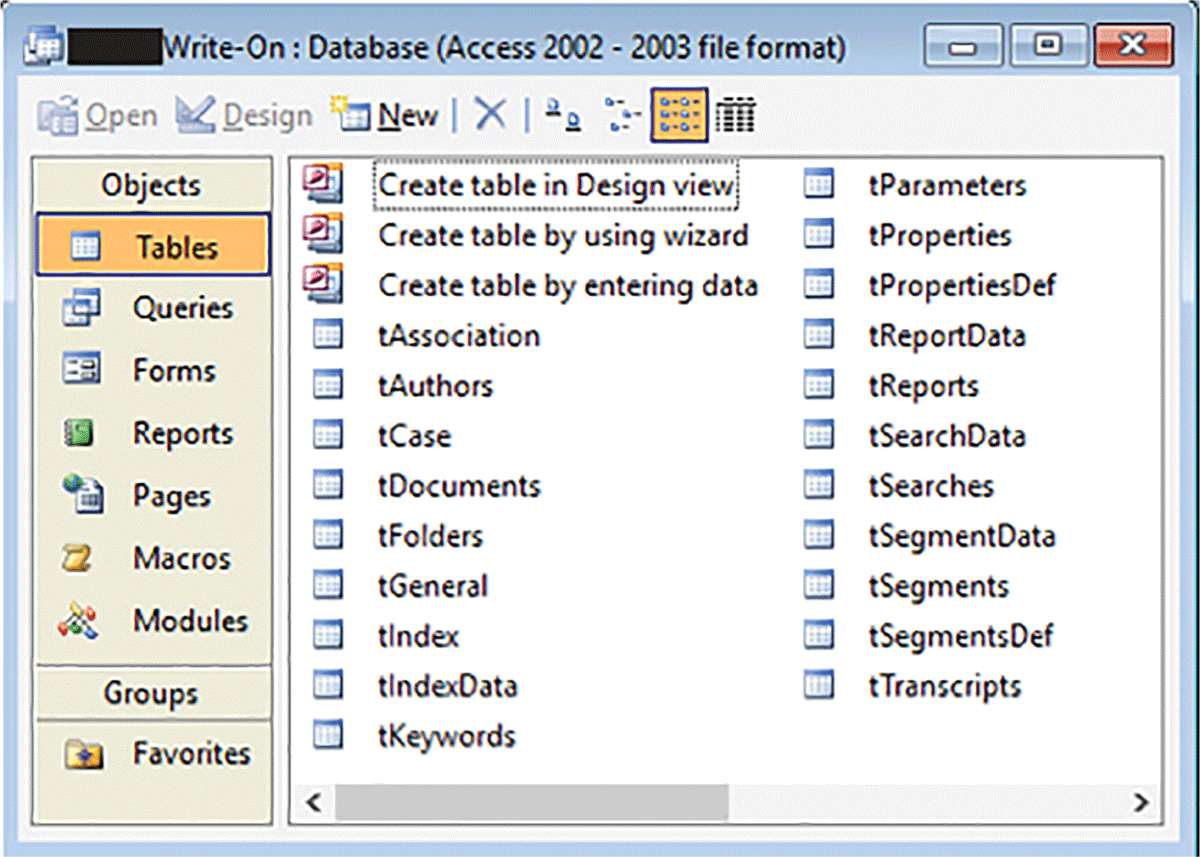This screenshot has width=1200, height=857.
Task: Minimize the Database window
Action: click(x=963, y=46)
